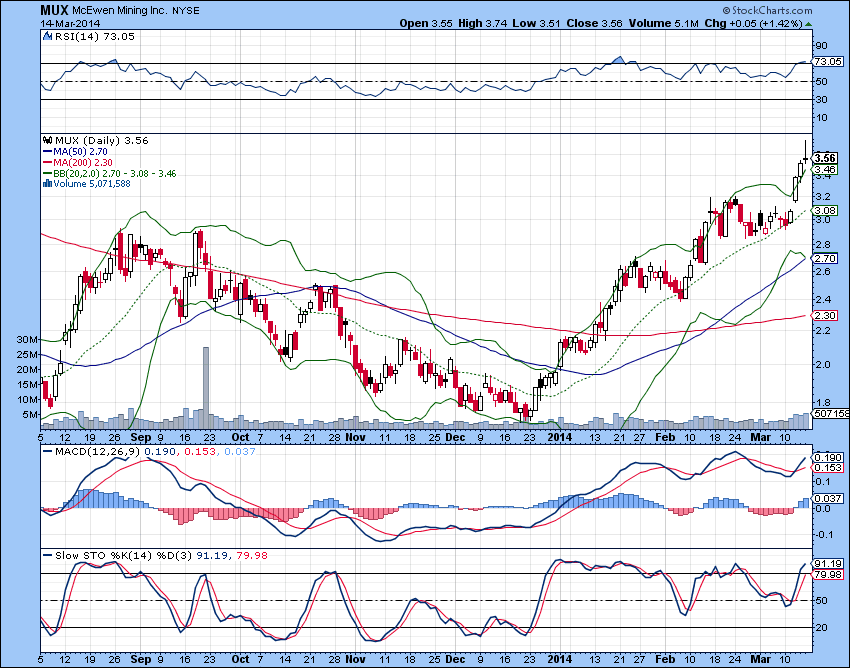Screen dimensions: 850x668
Task: Click the 0.190 MACD line value tag
Action: tap(828, 458)
